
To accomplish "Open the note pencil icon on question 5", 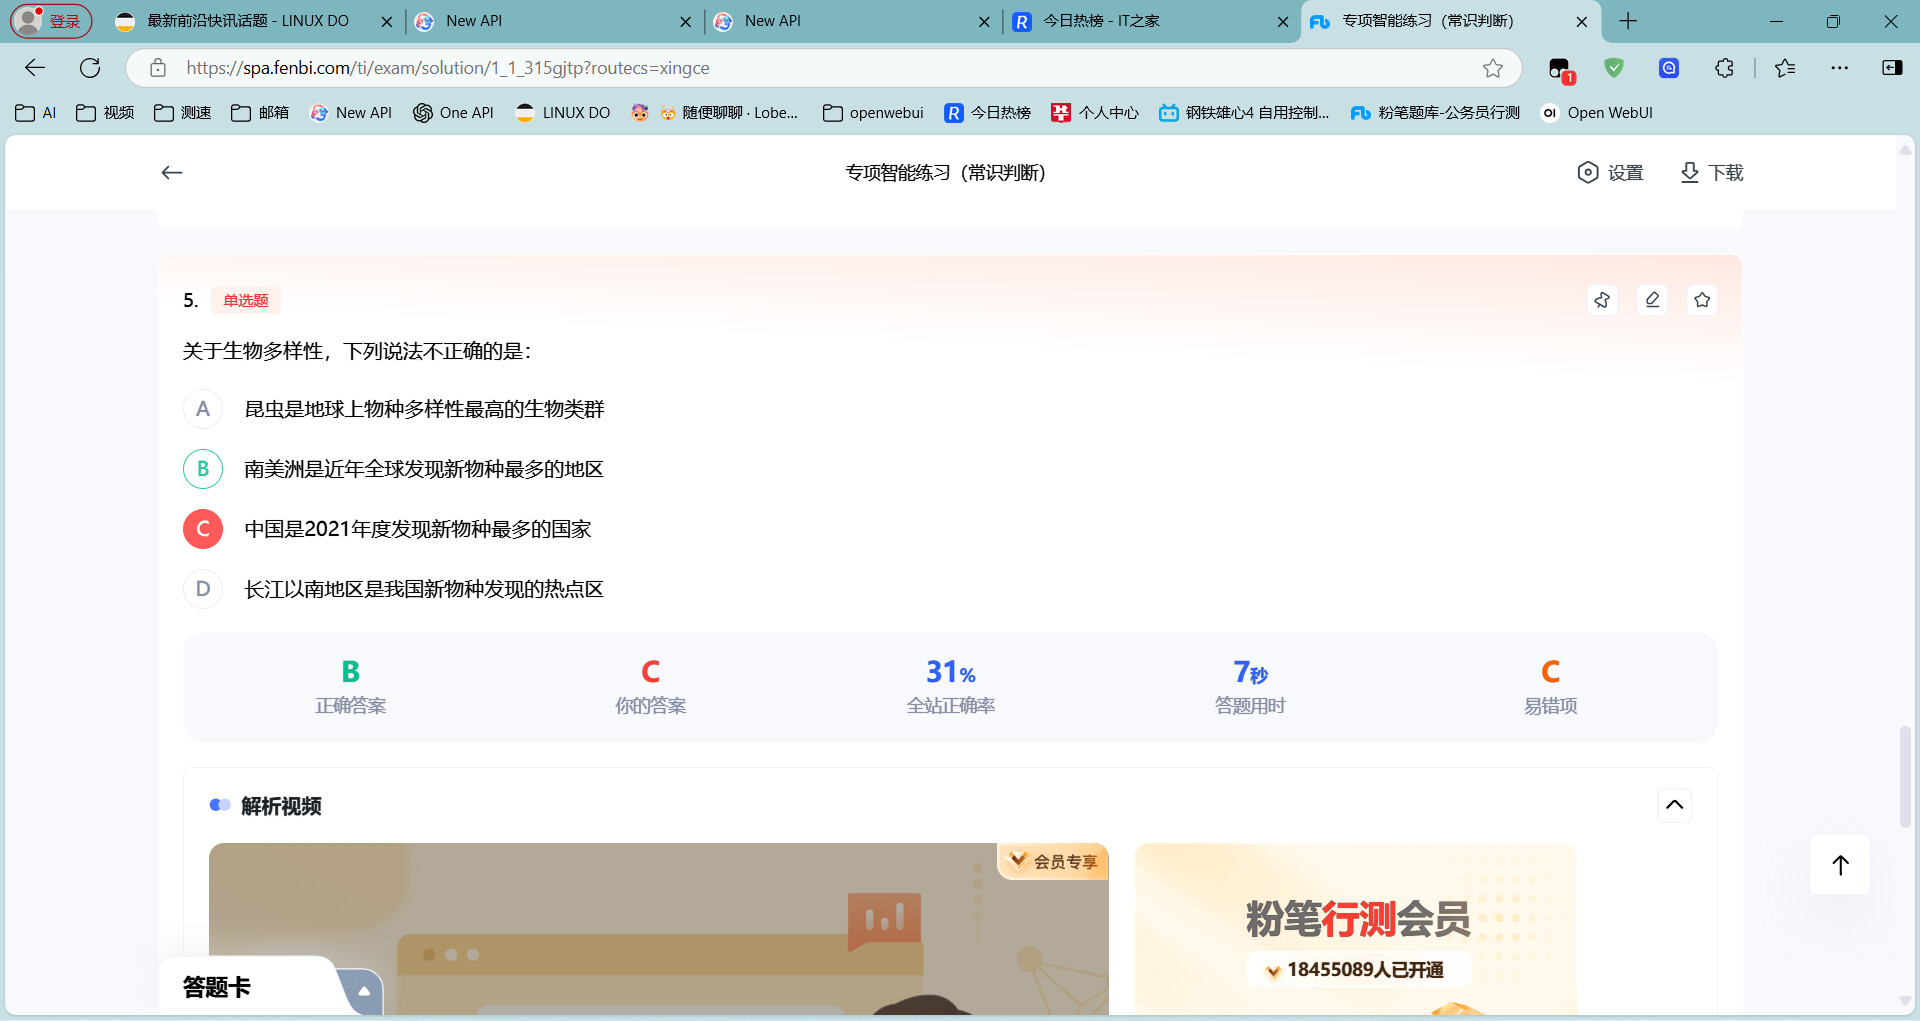I will pos(1652,300).
